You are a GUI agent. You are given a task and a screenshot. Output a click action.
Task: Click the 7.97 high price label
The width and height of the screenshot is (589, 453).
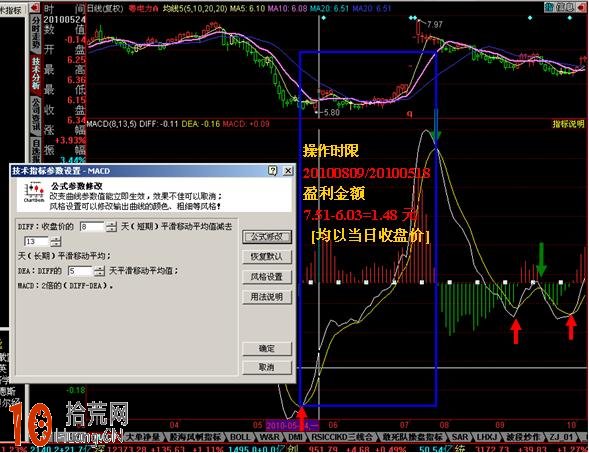point(435,24)
